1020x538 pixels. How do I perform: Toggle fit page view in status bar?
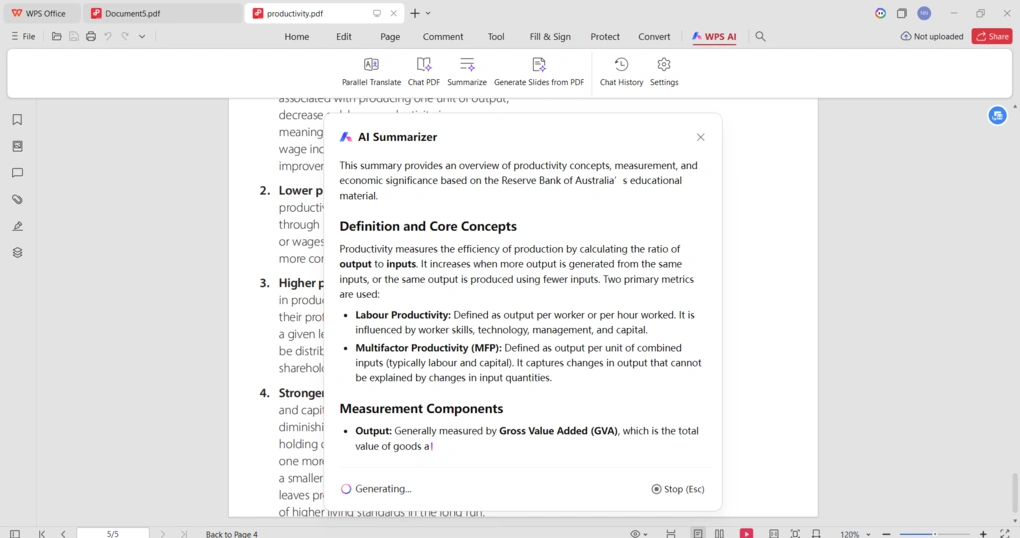pyautogui.click(x=795, y=533)
